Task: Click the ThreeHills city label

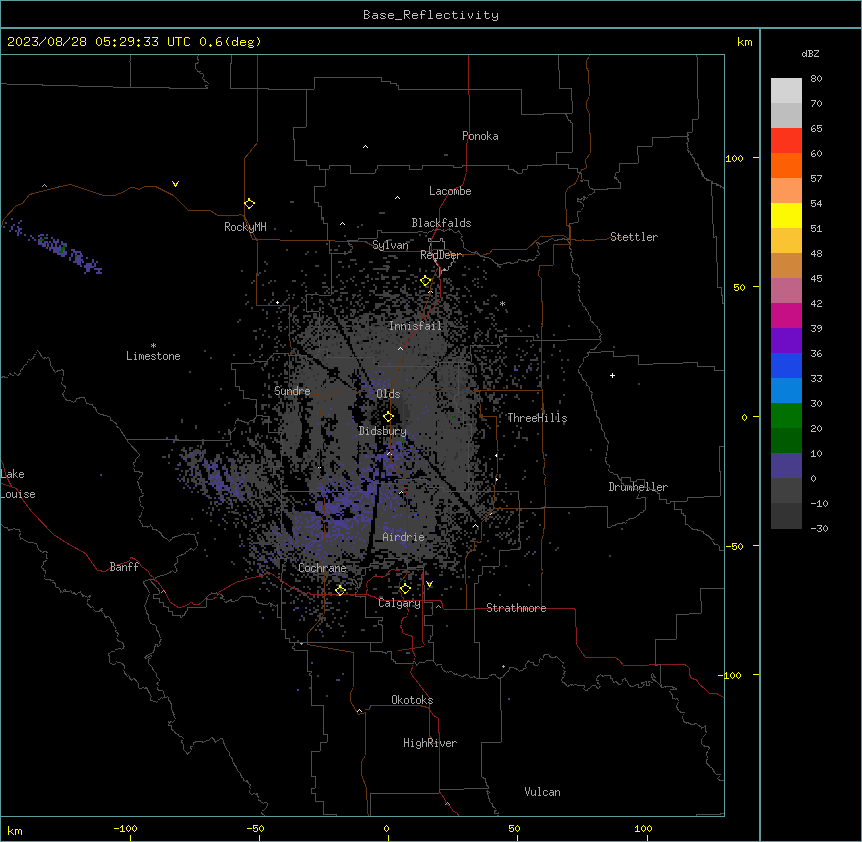Action: (x=537, y=418)
